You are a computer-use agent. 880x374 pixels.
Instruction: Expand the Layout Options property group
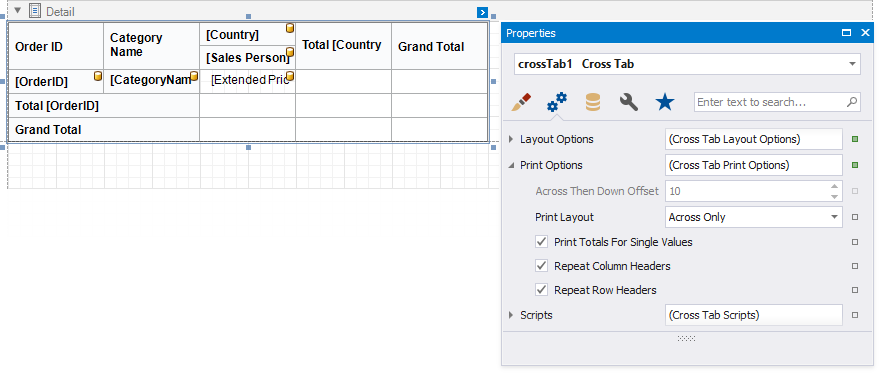pos(511,139)
